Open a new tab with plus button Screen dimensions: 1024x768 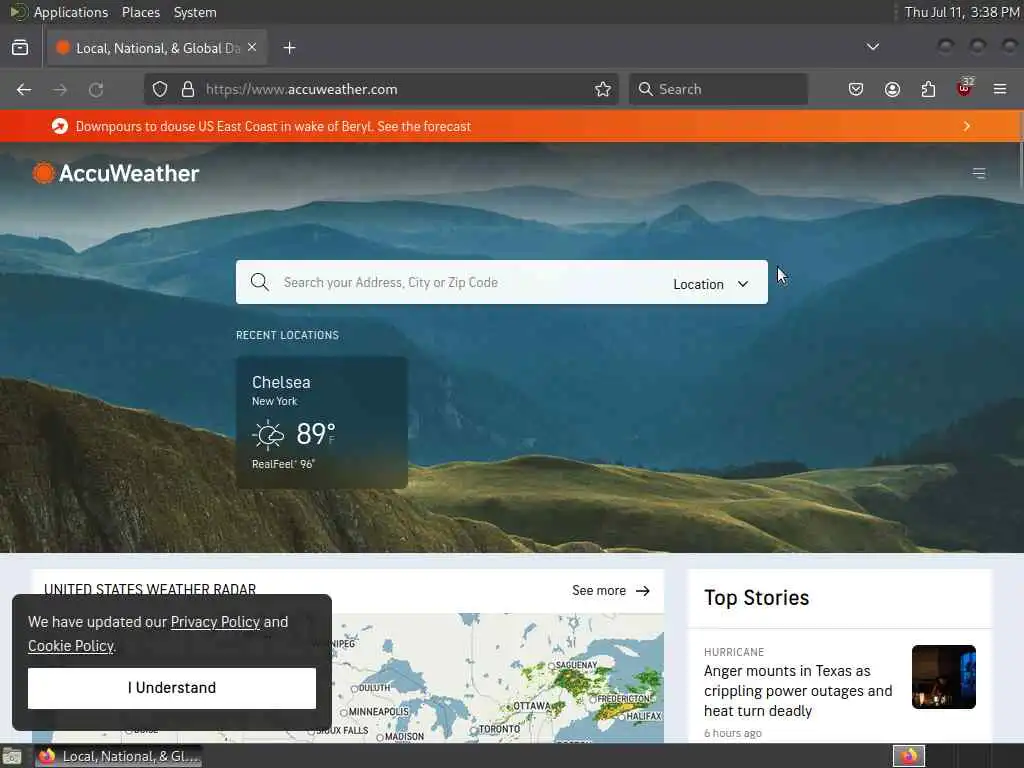tap(289, 48)
